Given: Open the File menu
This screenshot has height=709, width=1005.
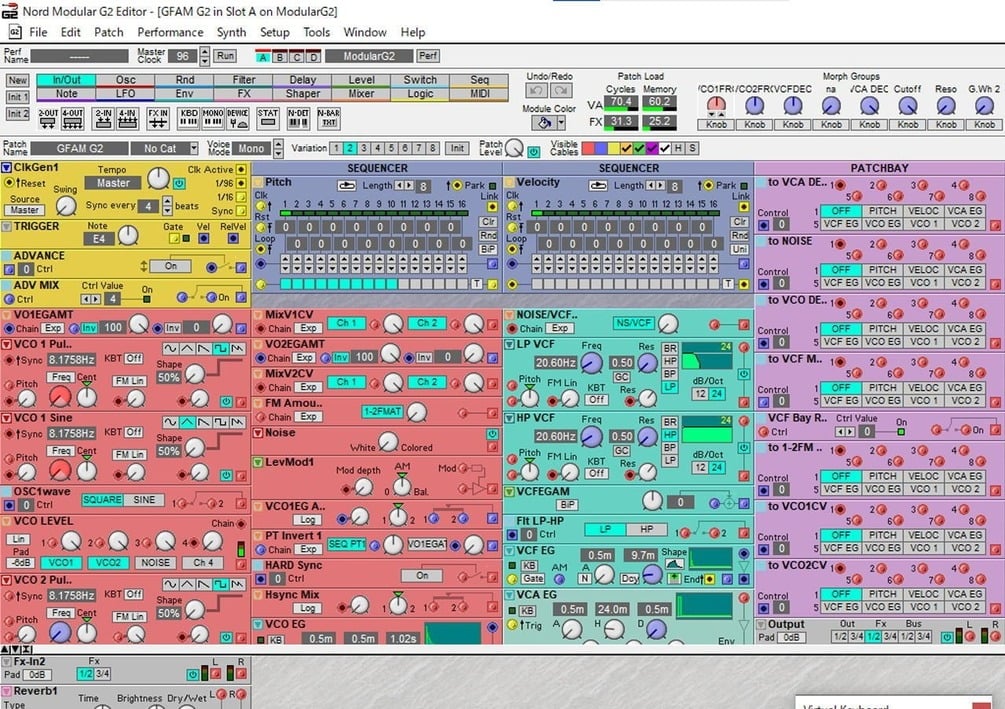Looking at the screenshot, I should point(38,32).
